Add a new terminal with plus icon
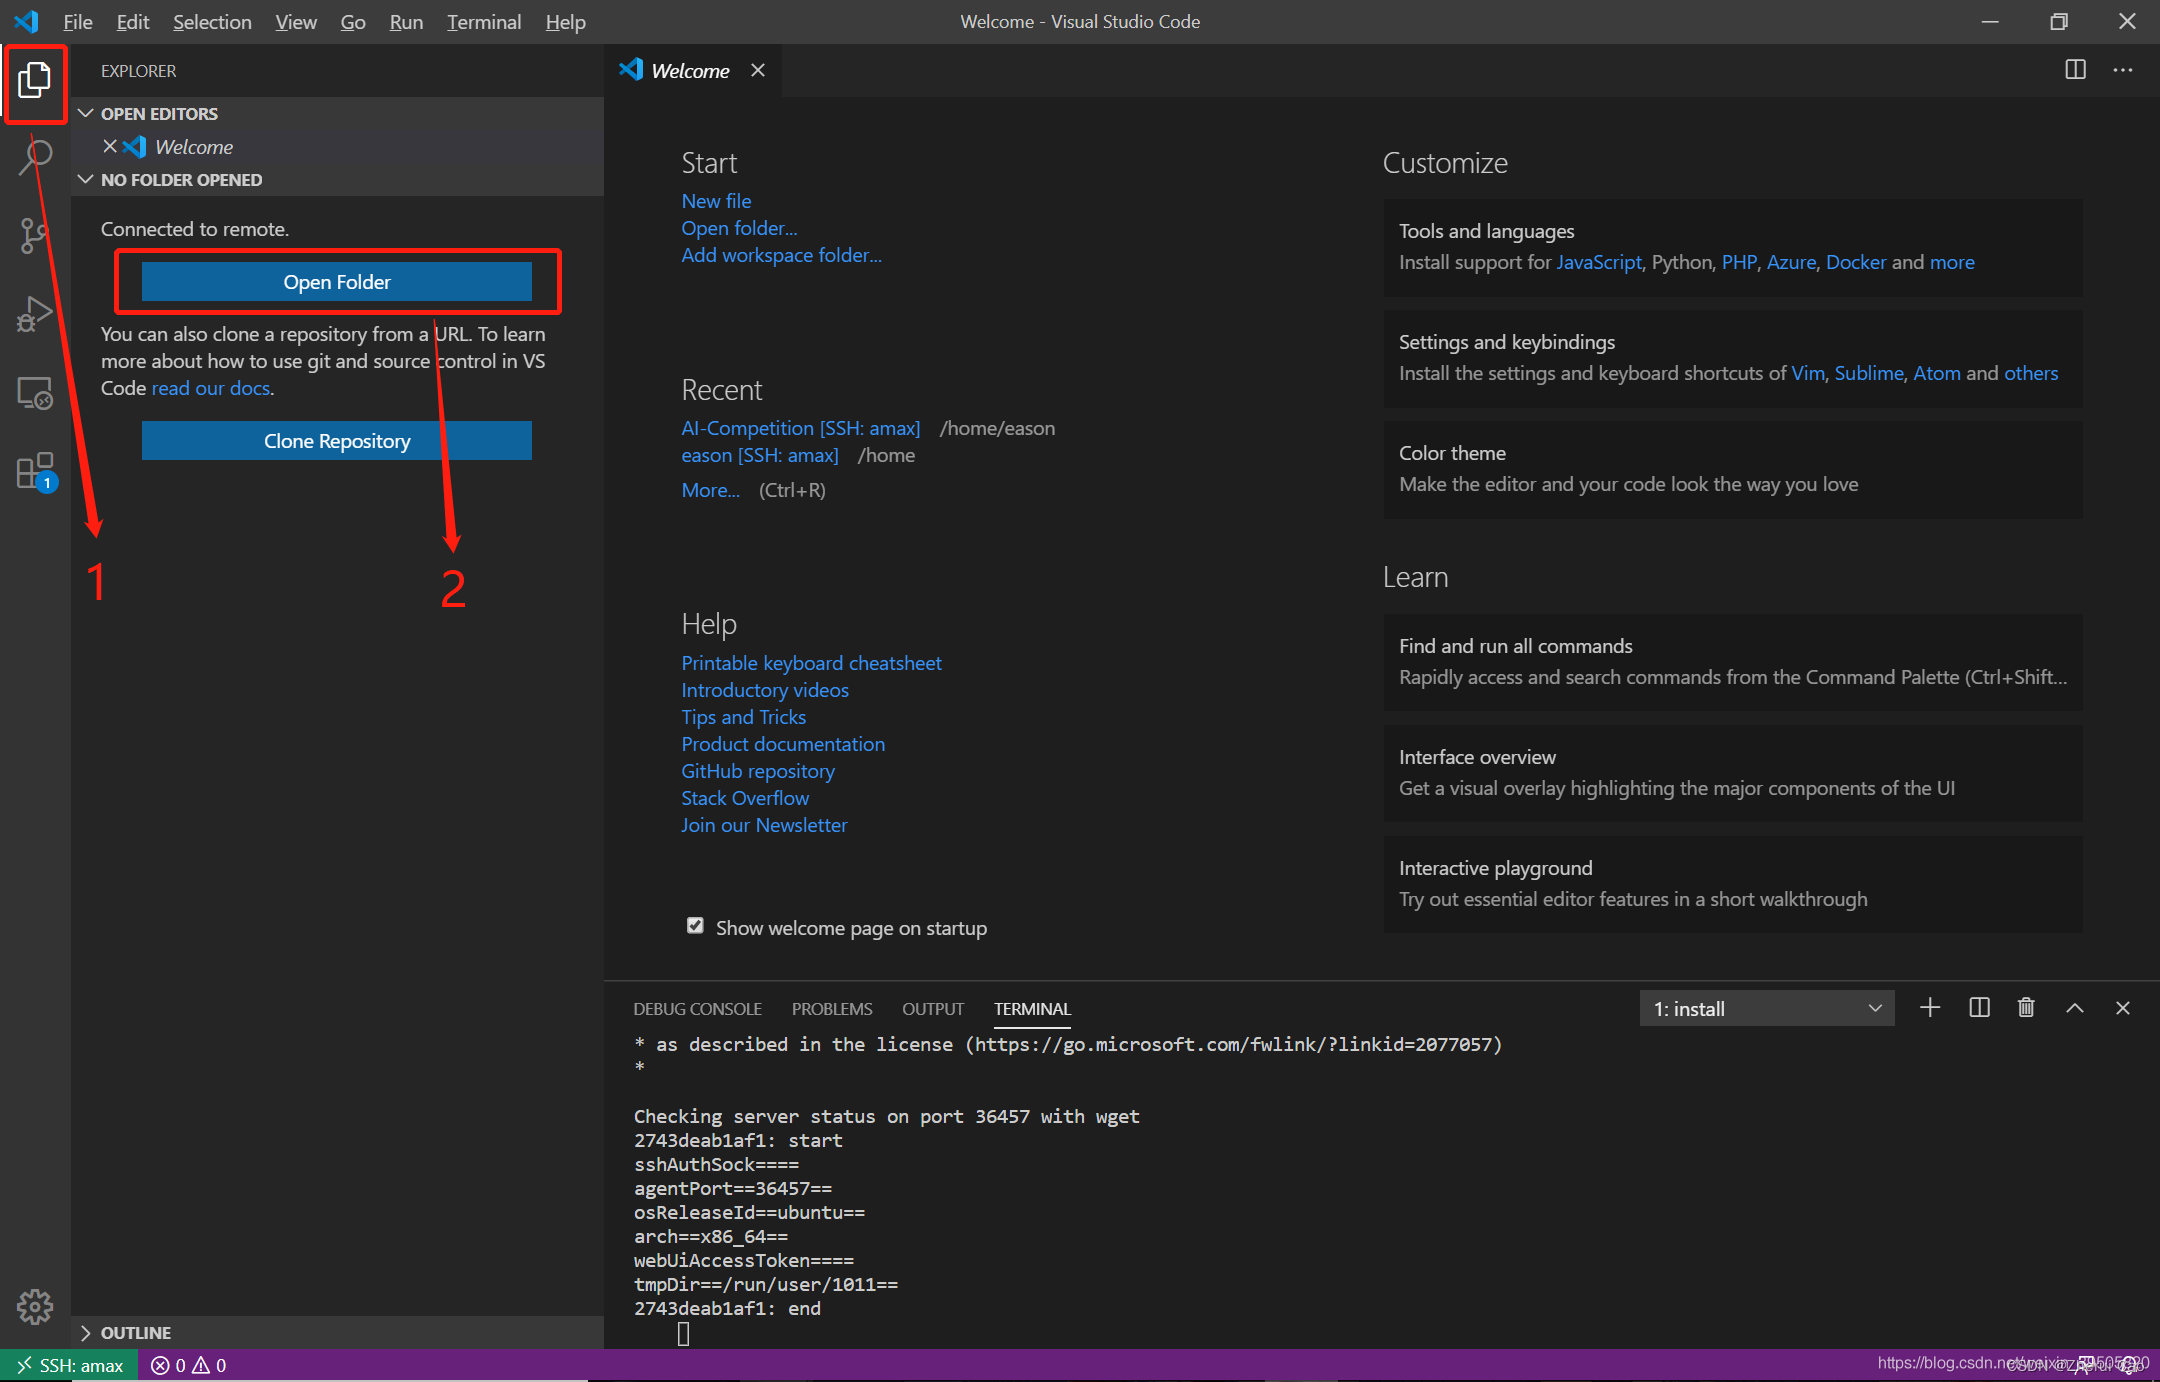 pos(1930,1008)
